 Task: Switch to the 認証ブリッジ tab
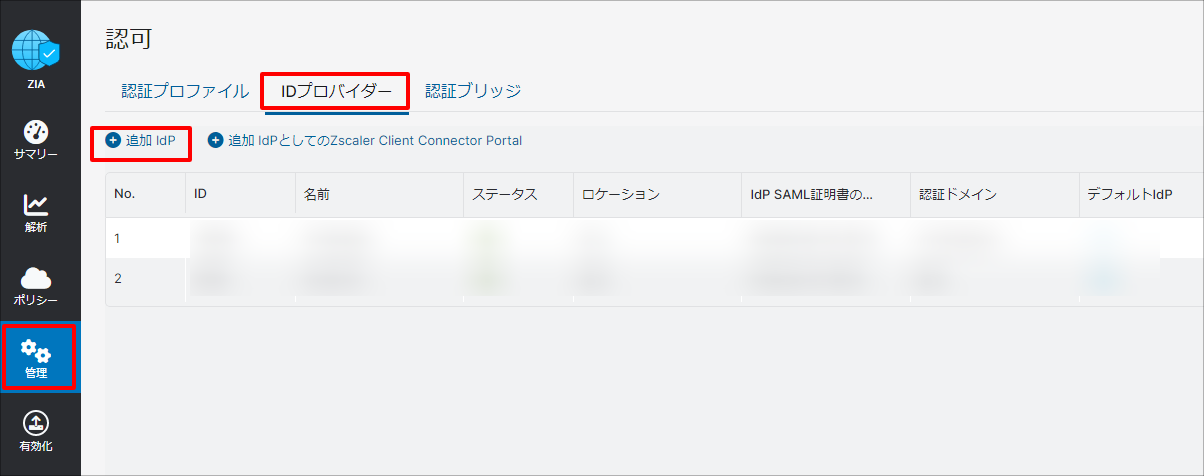click(x=473, y=91)
